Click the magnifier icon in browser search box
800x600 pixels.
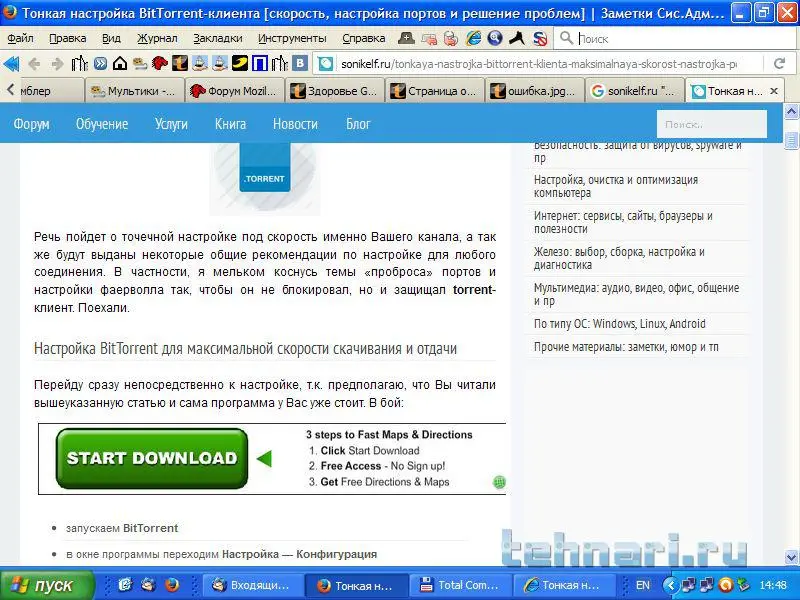click(566, 38)
